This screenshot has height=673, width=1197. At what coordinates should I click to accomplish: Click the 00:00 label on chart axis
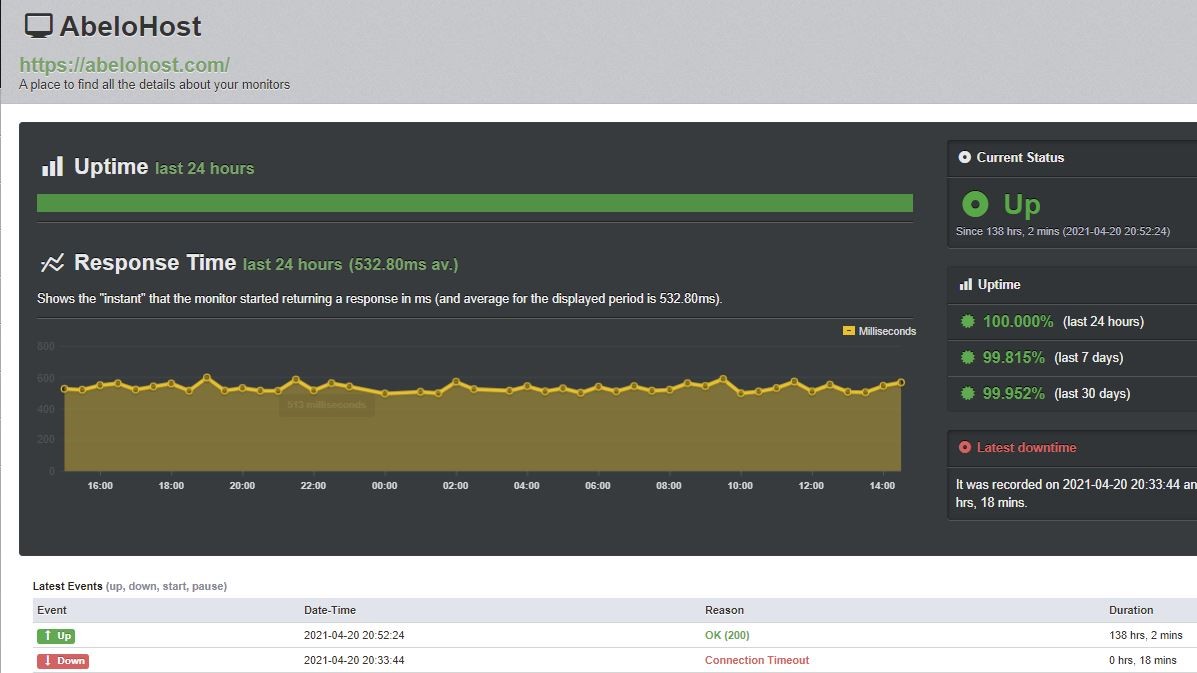pos(384,485)
